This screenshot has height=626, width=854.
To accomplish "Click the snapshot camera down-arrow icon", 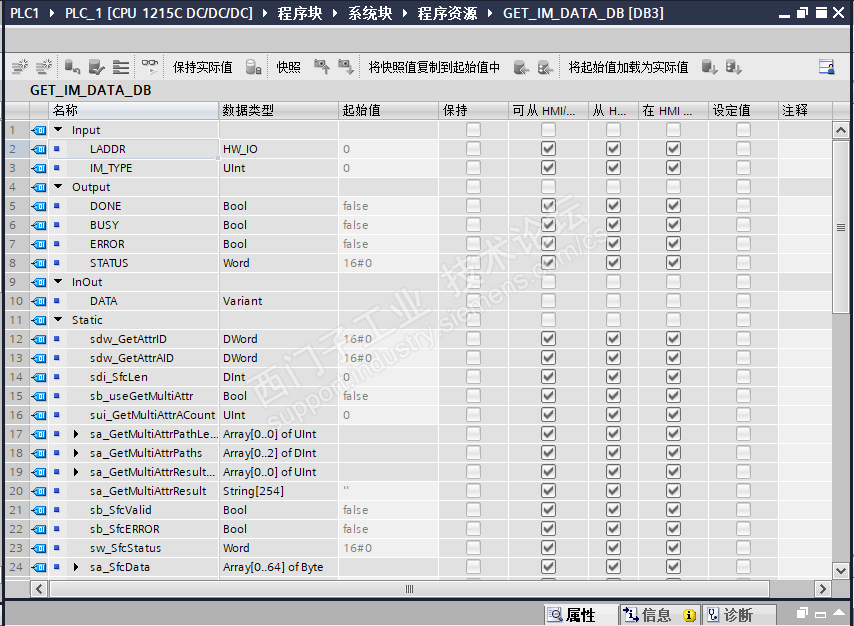I will (x=345, y=67).
